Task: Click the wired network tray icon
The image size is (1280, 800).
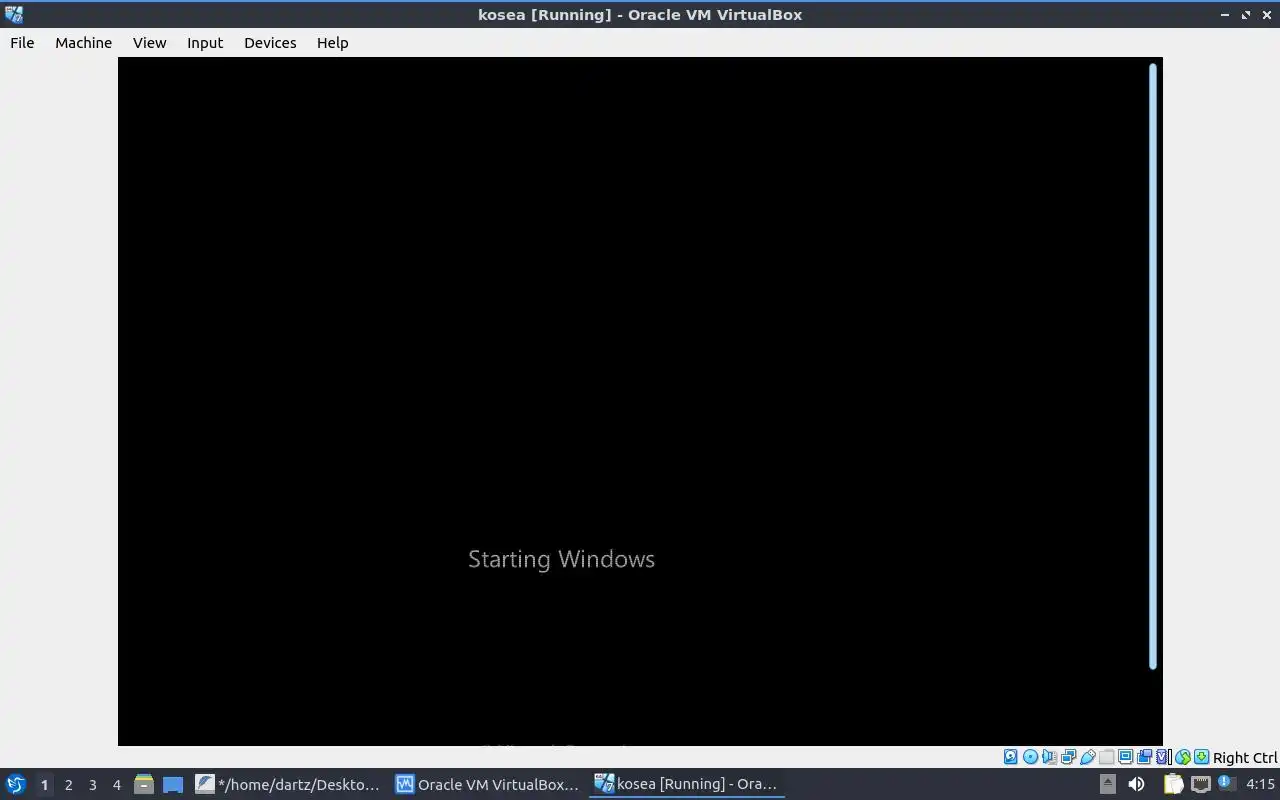Action: (1201, 784)
